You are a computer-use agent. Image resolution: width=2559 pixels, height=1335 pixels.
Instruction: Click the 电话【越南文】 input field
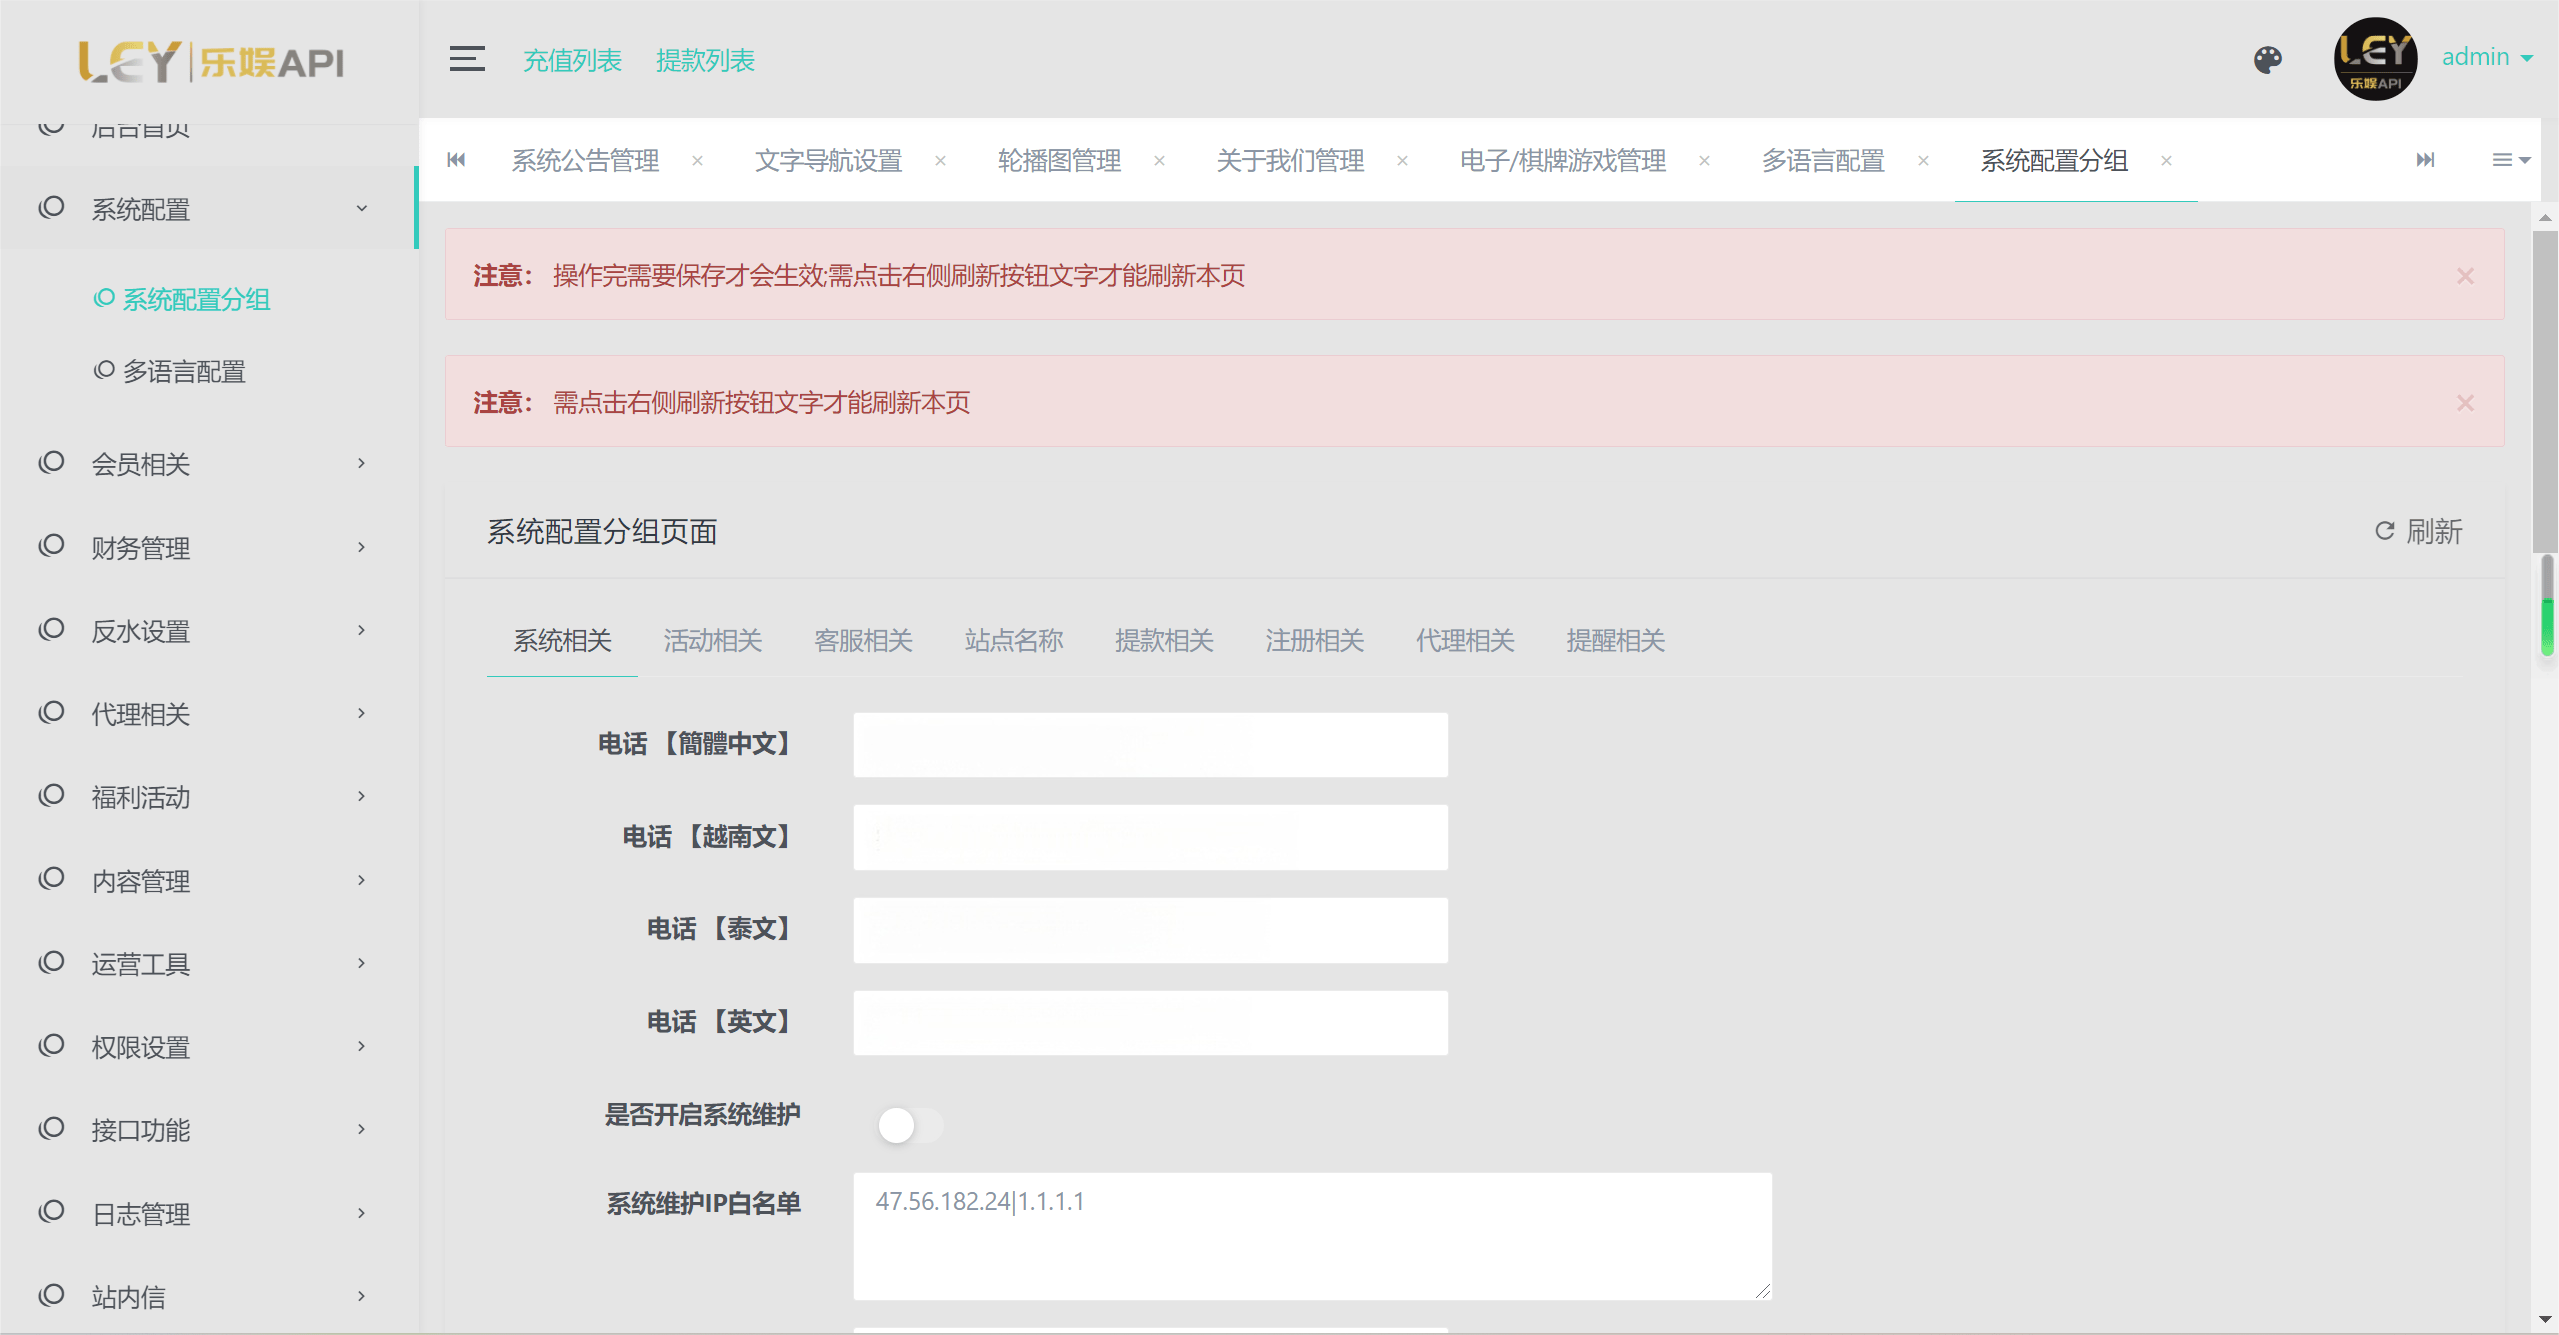coord(1150,837)
